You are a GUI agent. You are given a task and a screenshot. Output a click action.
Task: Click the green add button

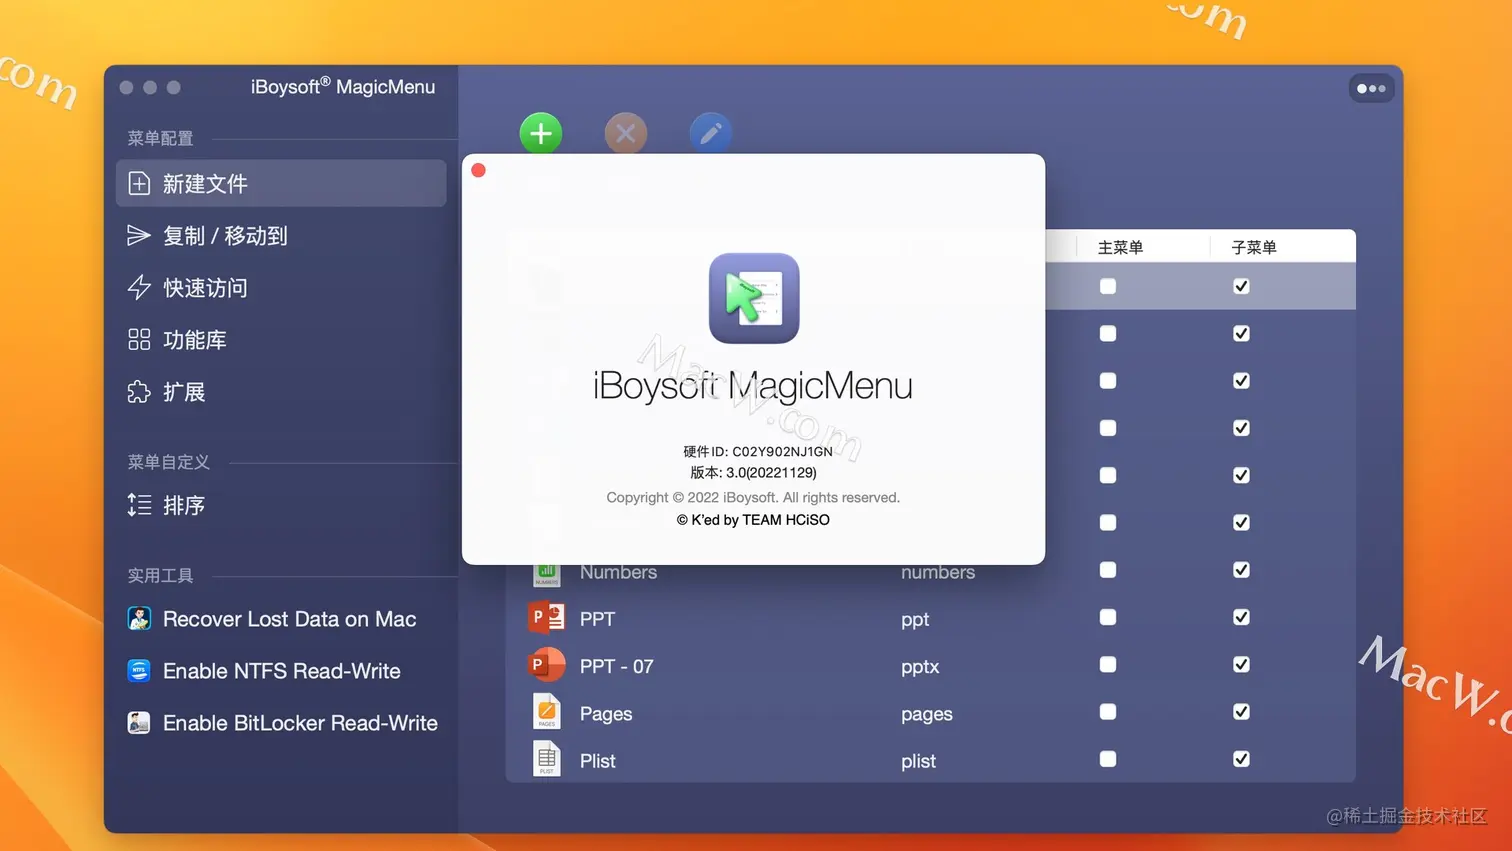(541, 133)
